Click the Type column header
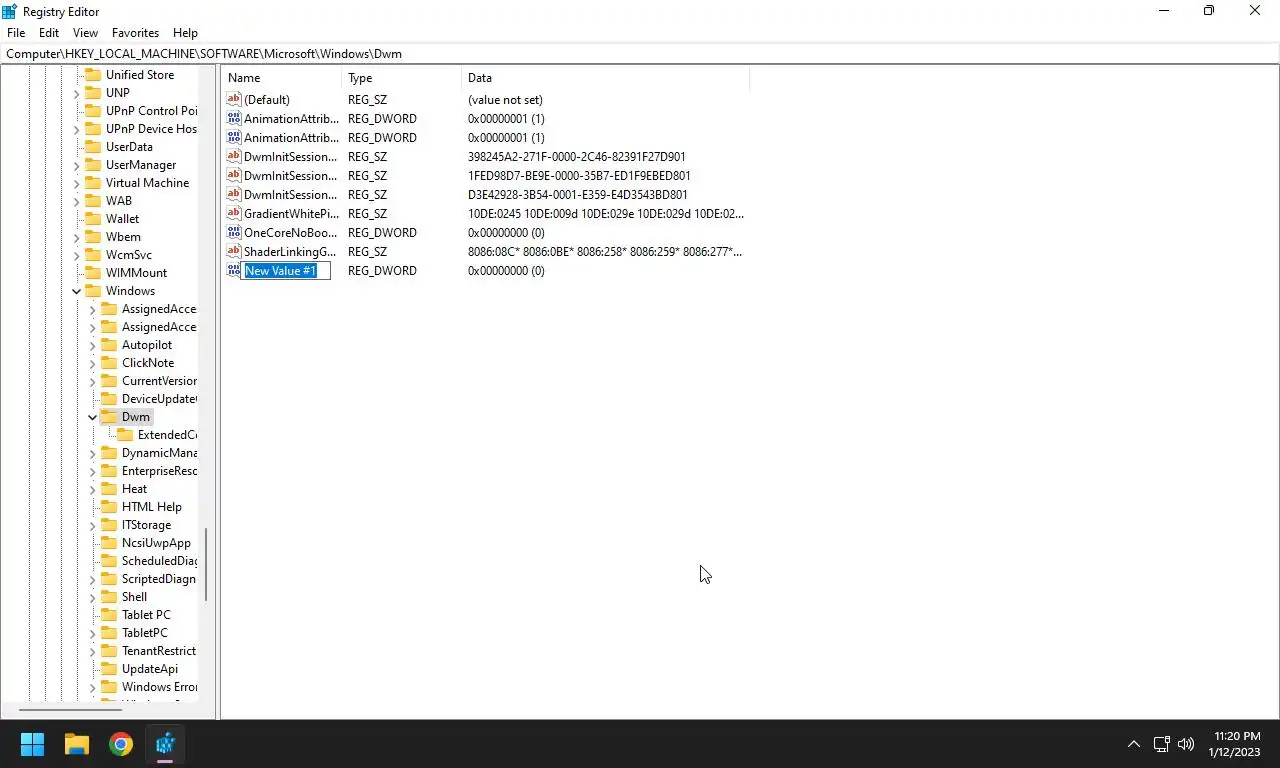This screenshot has height=768, width=1280. [x=402, y=78]
